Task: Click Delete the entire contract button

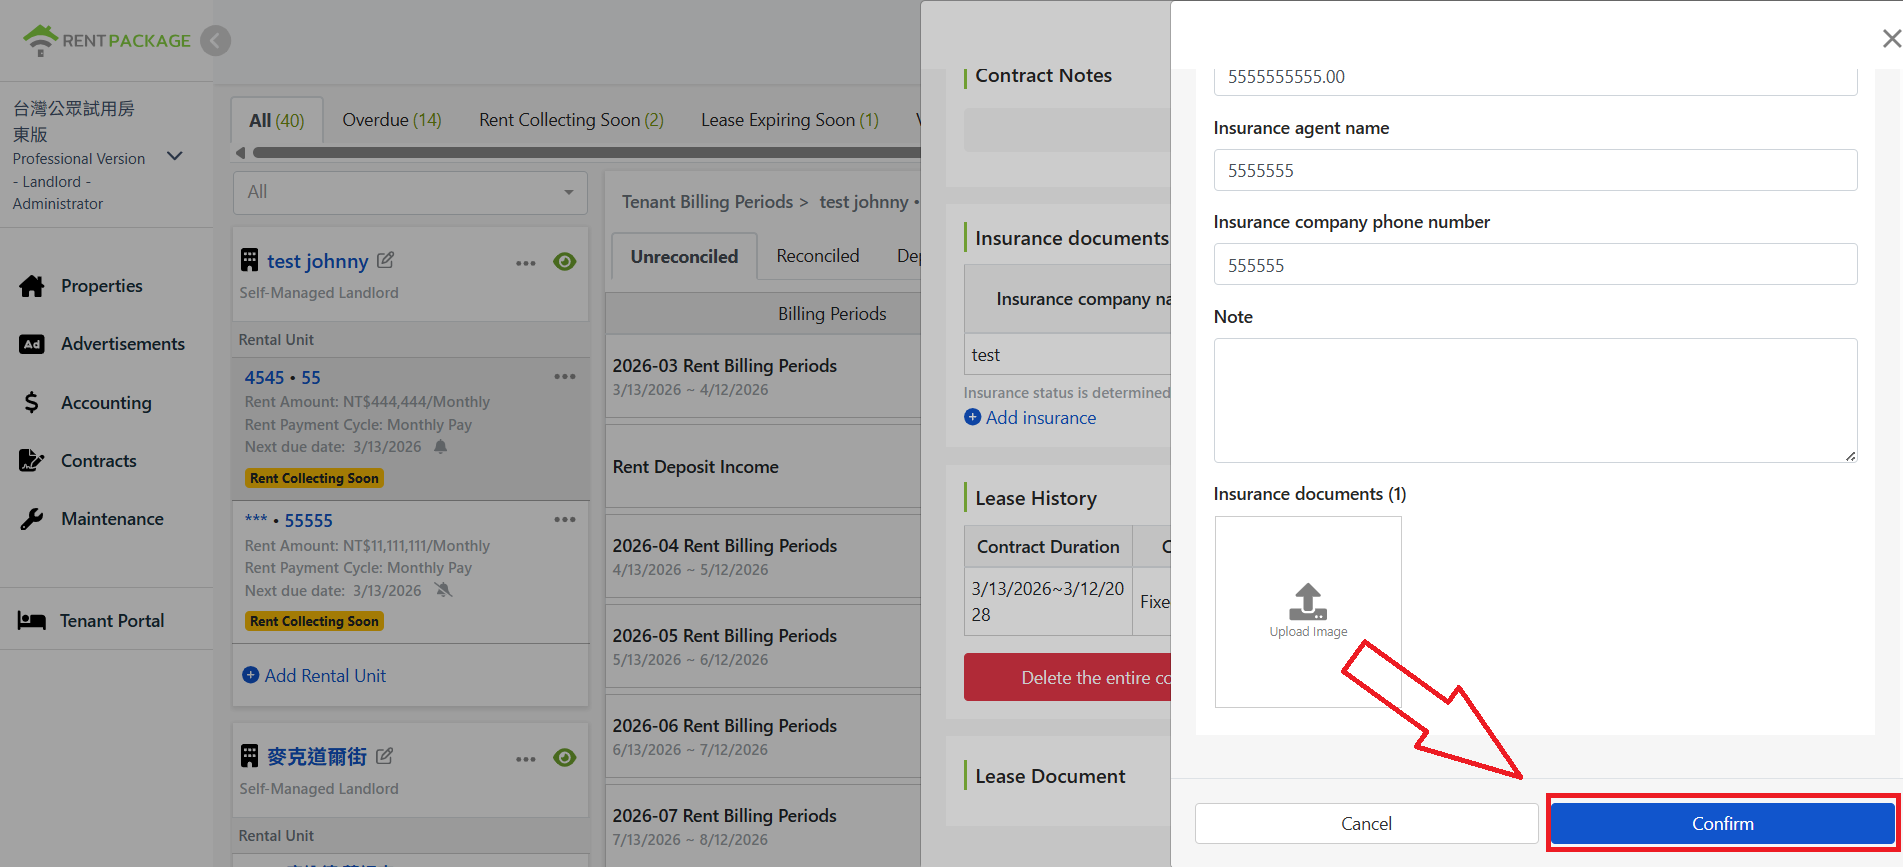Action: click(1067, 678)
